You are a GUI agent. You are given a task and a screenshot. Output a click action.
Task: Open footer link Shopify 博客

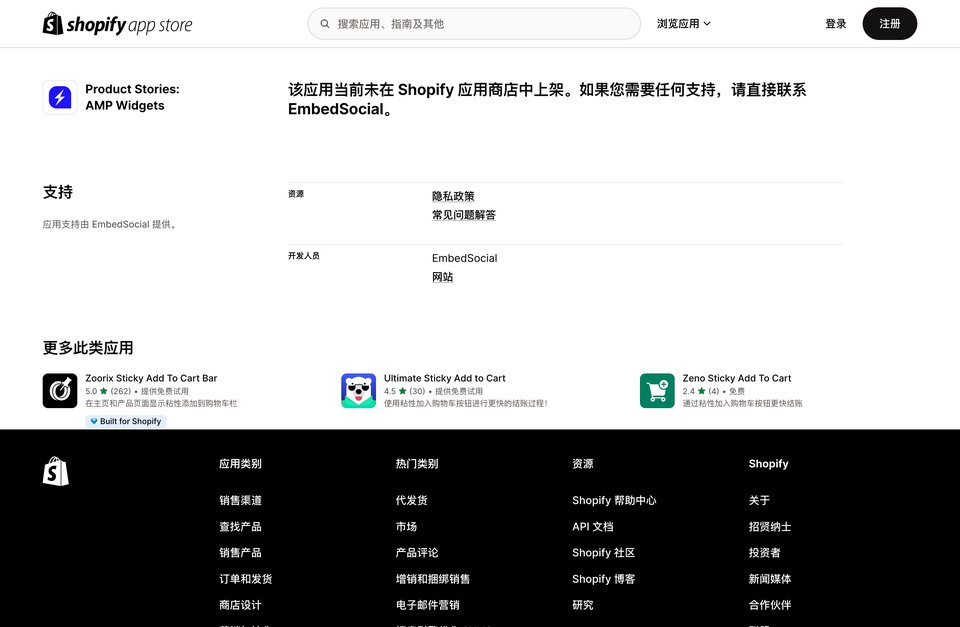(603, 579)
